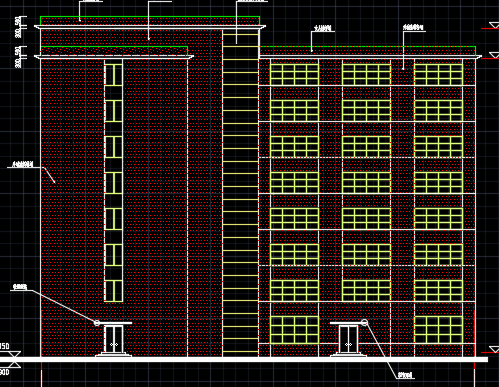Select the central yellow-striped stairwell column

click(x=240, y=193)
